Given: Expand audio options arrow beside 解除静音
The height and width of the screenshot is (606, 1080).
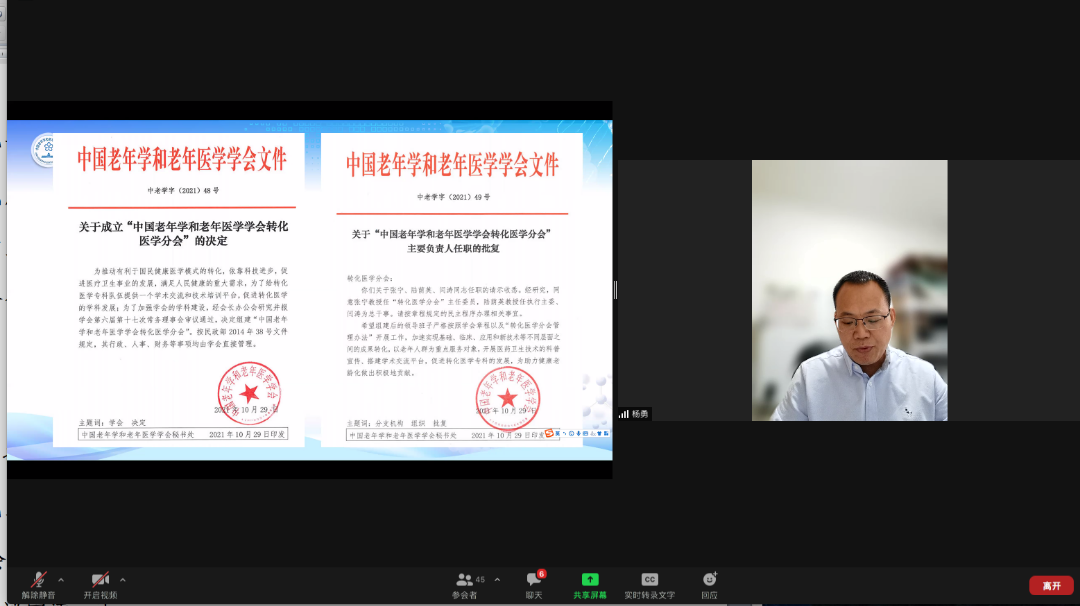Looking at the screenshot, I should coord(61,580).
